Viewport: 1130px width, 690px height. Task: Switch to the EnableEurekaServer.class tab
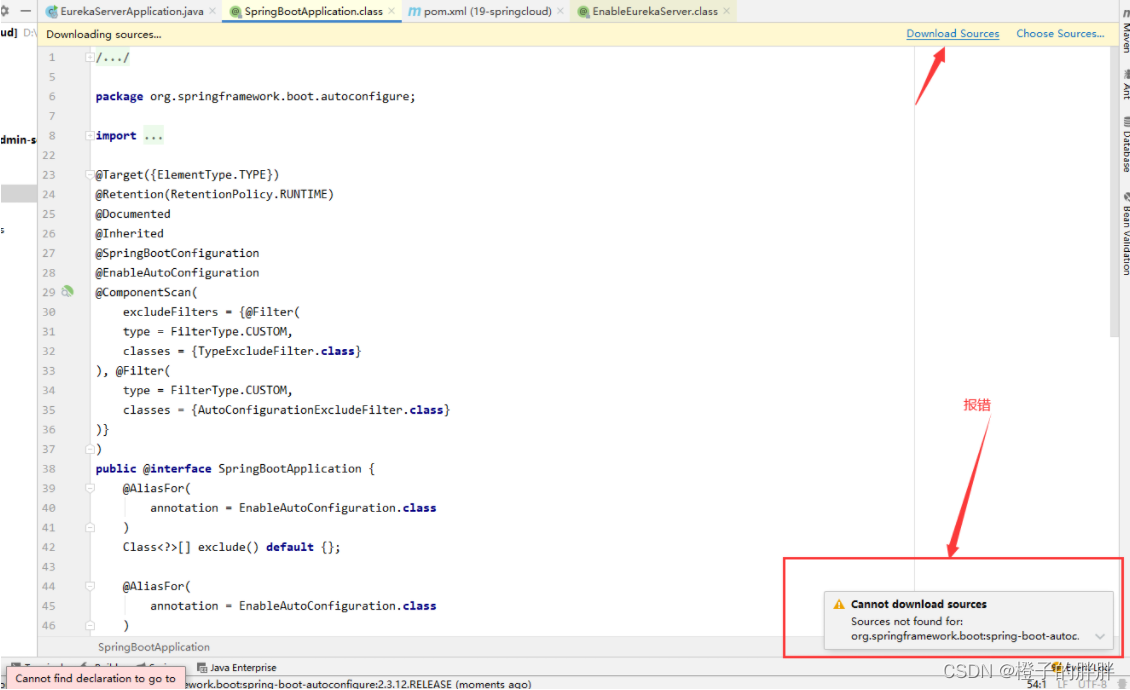coord(654,12)
